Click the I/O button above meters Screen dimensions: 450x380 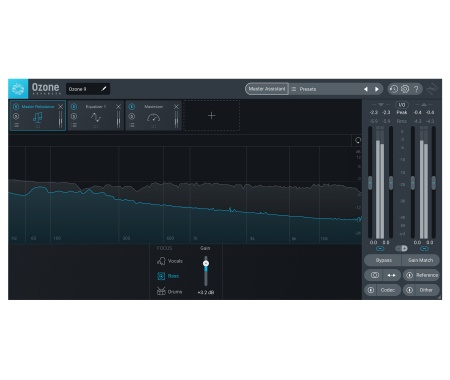pos(402,105)
